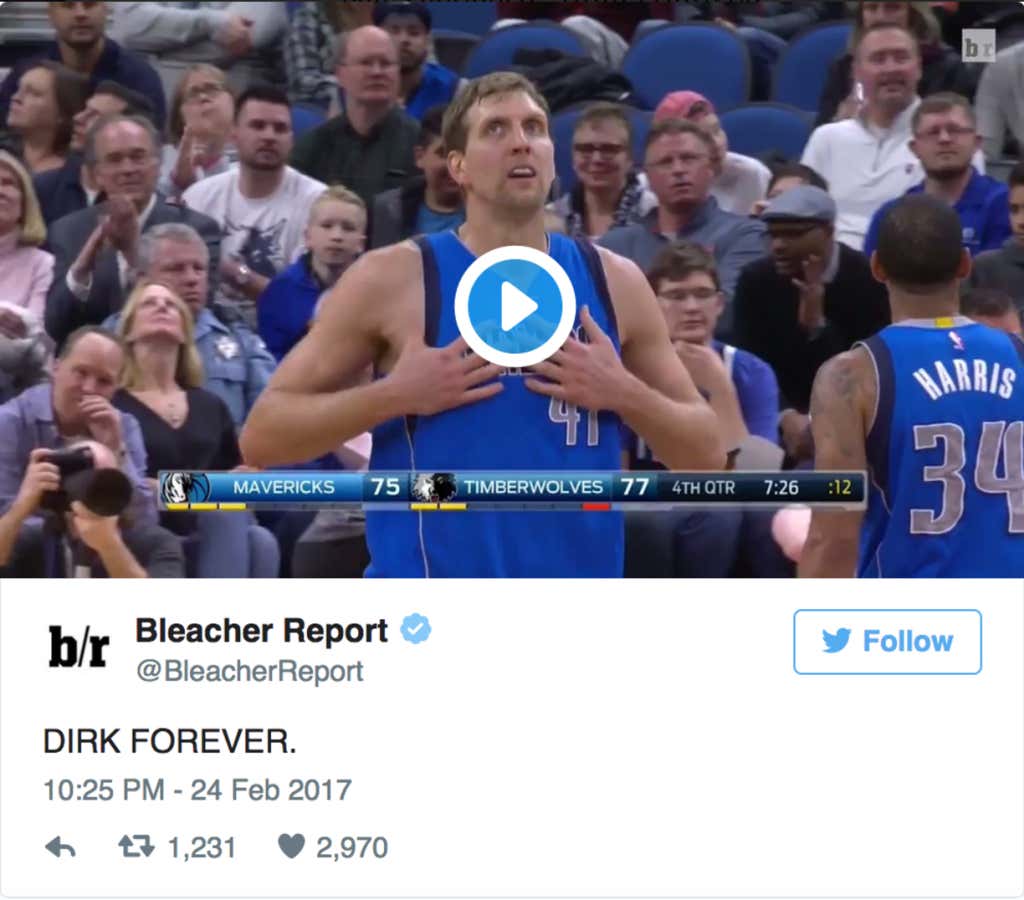Screen dimensions: 1024x900
Task: Click the Mavericks logo in the scoreboard
Action: pyautogui.click(x=186, y=488)
